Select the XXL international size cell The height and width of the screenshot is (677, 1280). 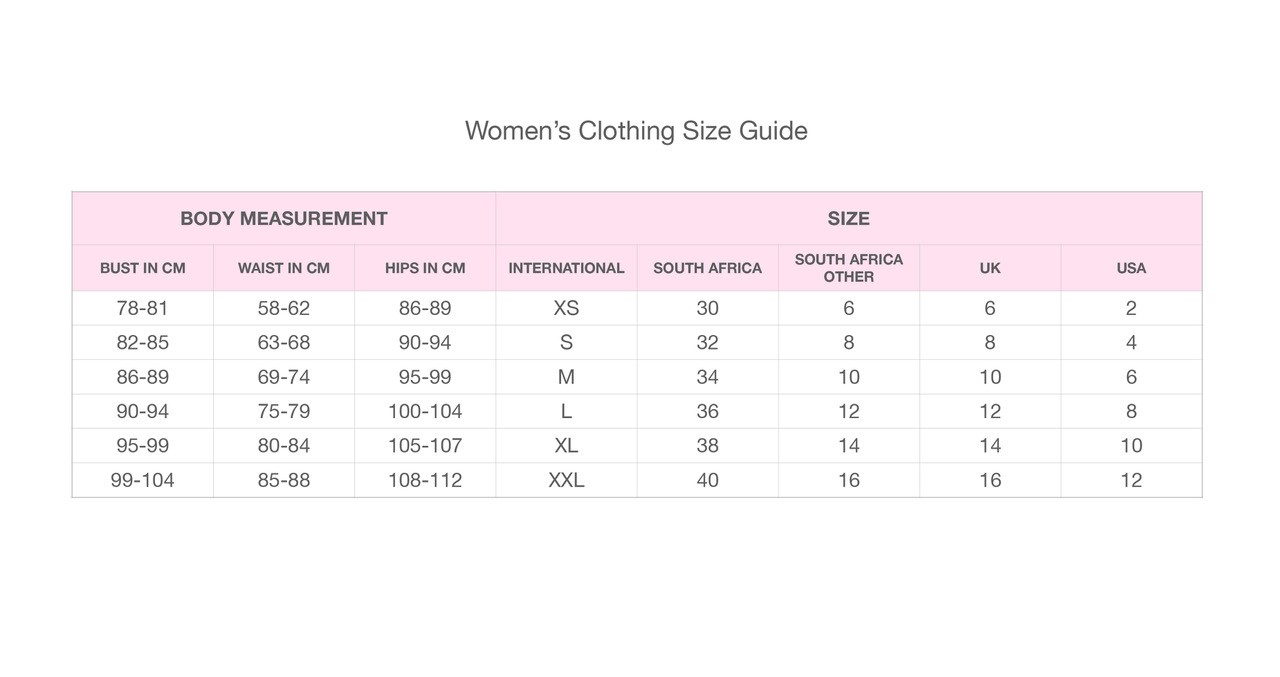point(566,480)
